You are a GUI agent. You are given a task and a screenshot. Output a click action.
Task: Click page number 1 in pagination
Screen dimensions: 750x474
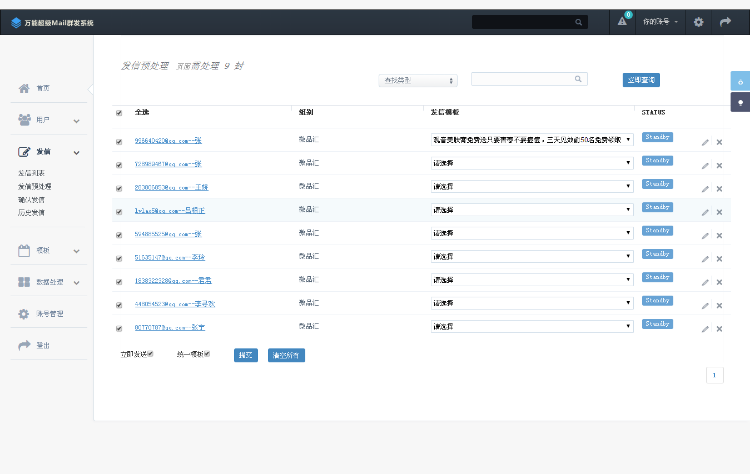click(x=715, y=375)
